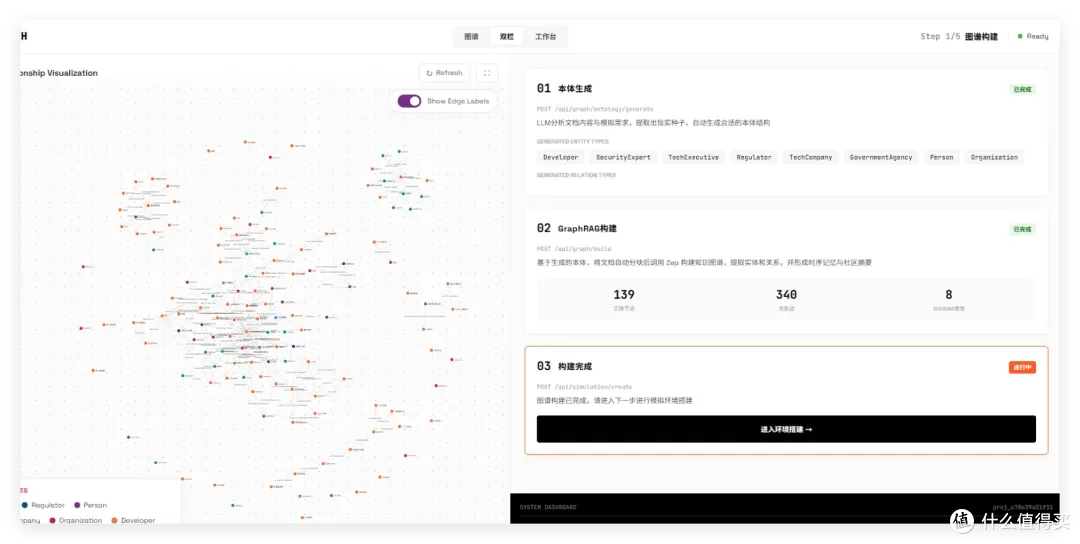Screen dimensions: 1080x544
Task: Click the 进行中 badge of 构建完成
Action: pyautogui.click(x=1022, y=367)
